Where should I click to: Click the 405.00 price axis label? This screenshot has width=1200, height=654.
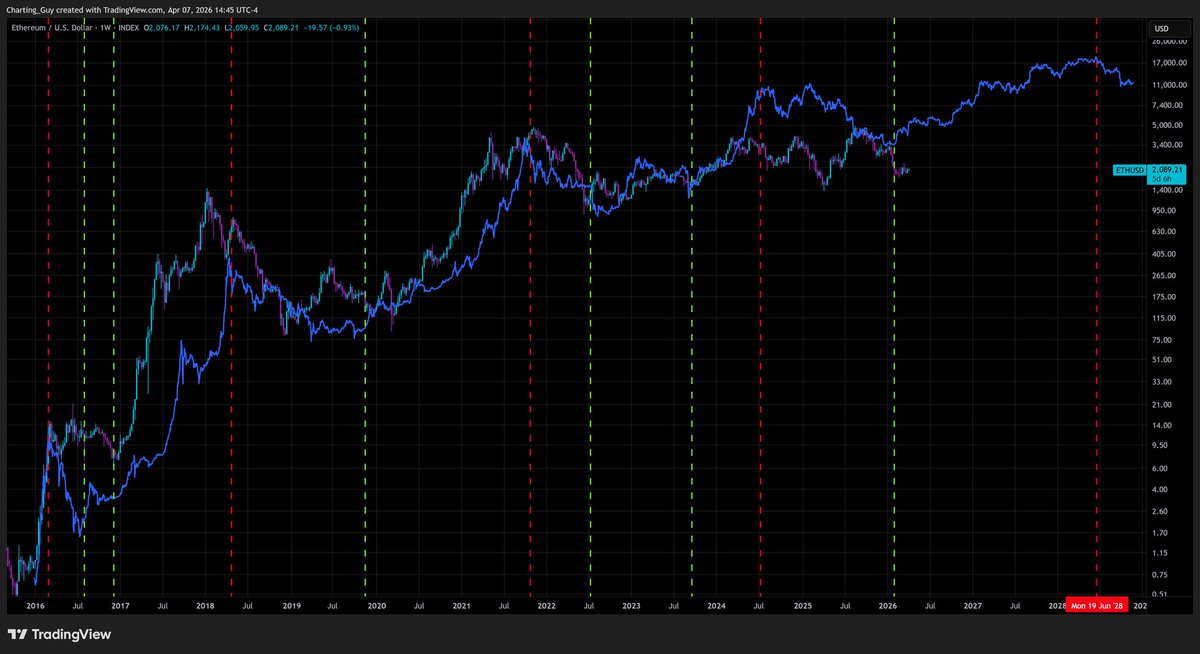coord(1164,254)
